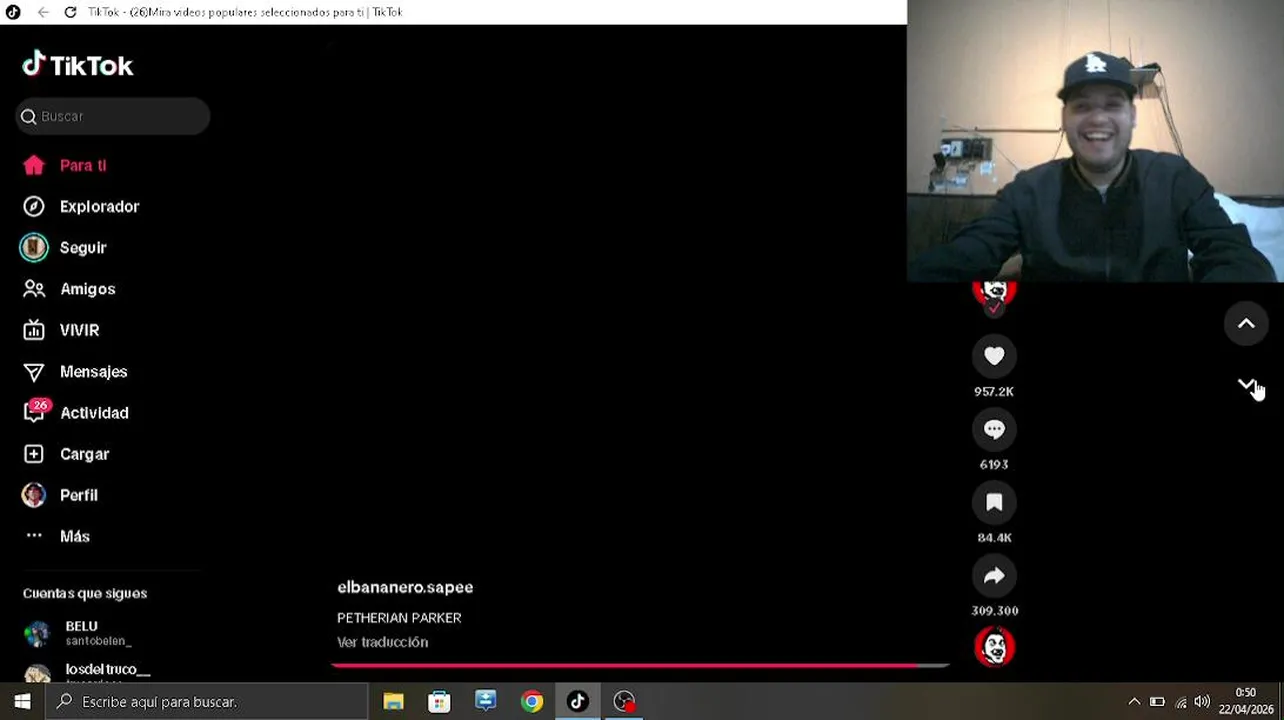This screenshot has height=720, width=1284.
Task: Go to previous video with up chevron
Action: point(1246,323)
